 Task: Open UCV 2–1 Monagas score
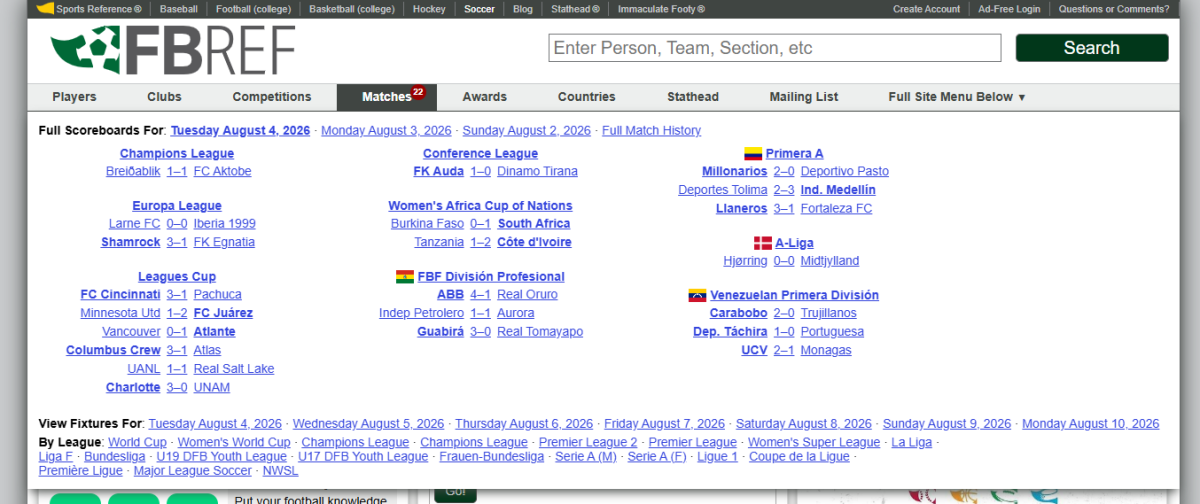tap(784, 351)
